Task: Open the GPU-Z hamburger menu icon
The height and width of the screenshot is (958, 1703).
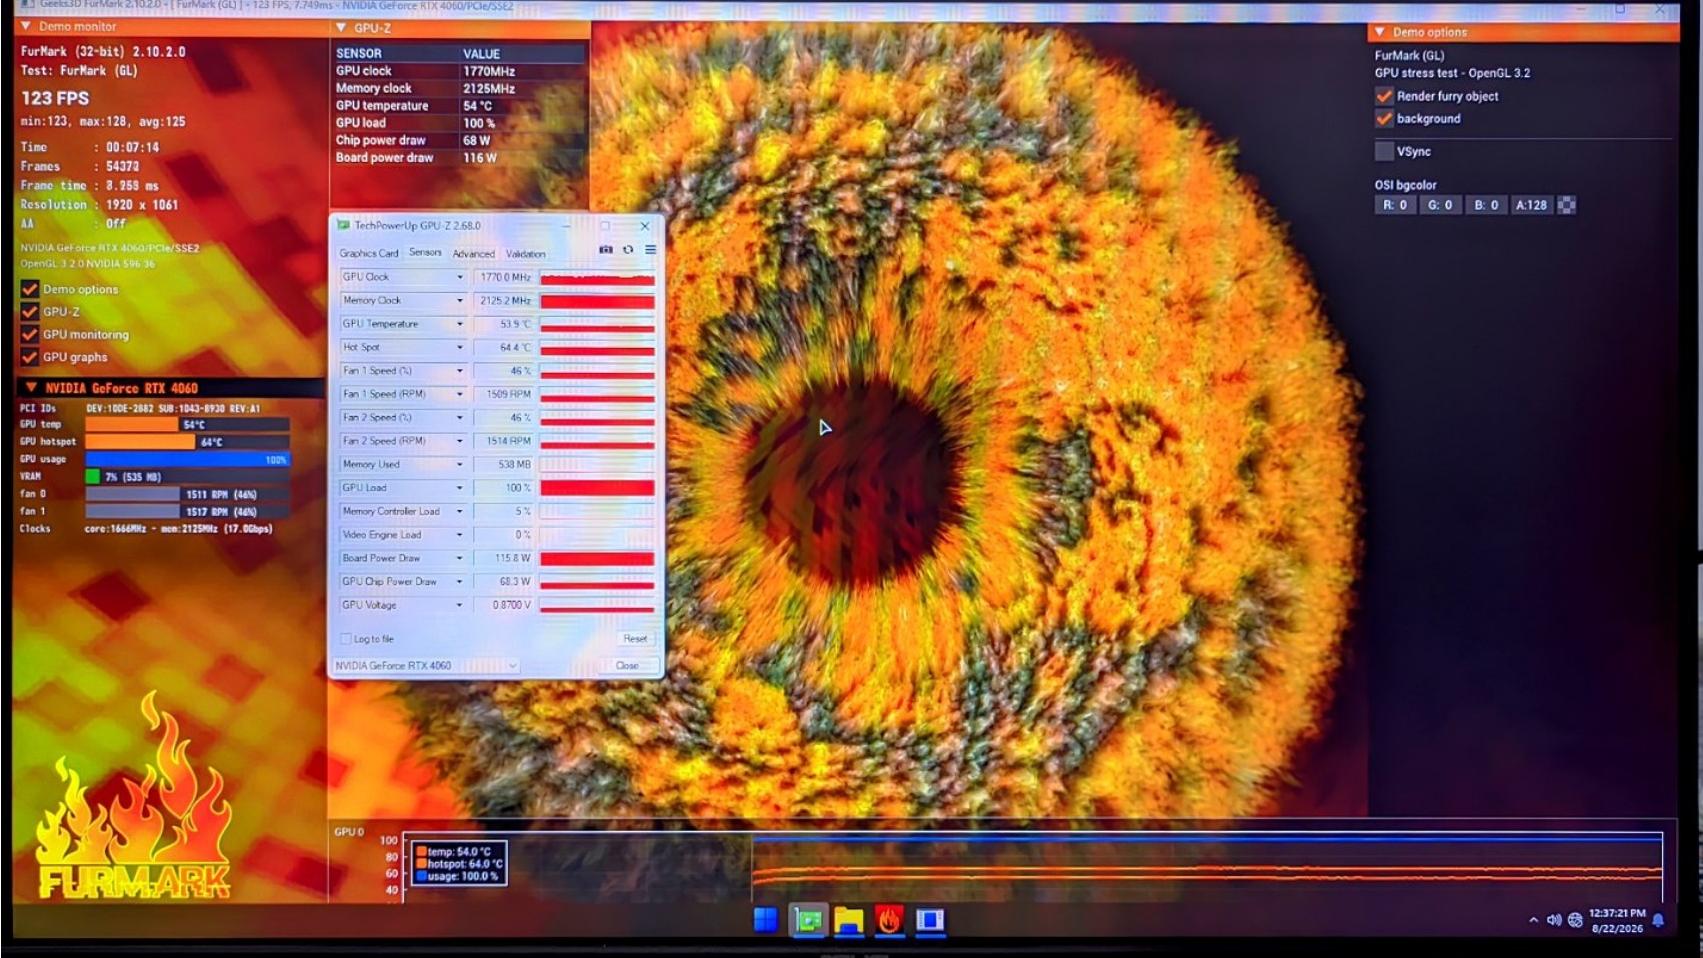Action: (650, 250)
